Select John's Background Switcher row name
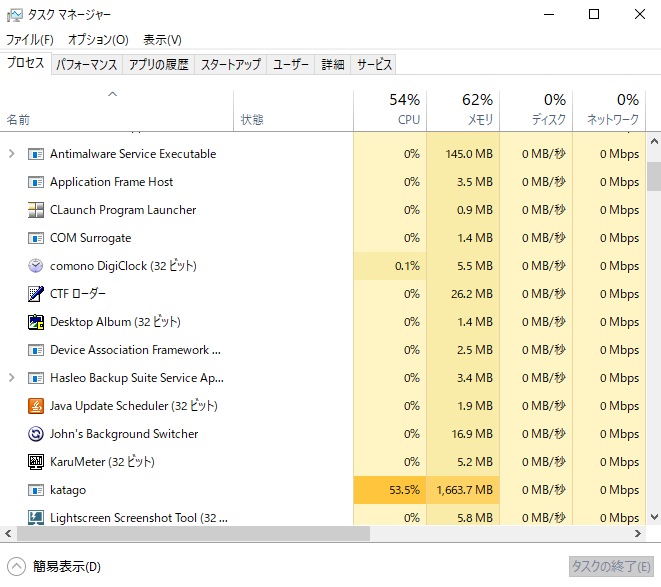The image size is (661, 587). (124, 434)
